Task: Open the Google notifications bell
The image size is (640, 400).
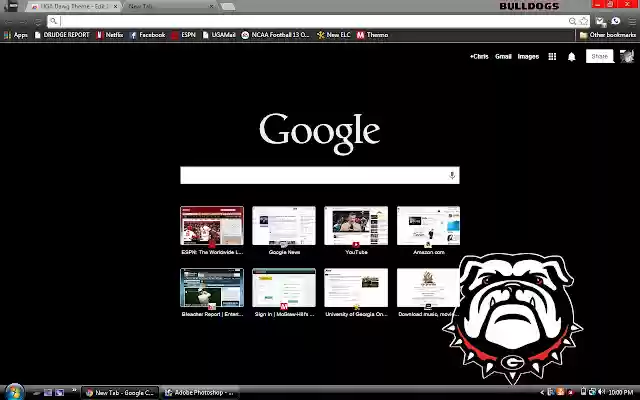Action: click(x=571, y=57)
